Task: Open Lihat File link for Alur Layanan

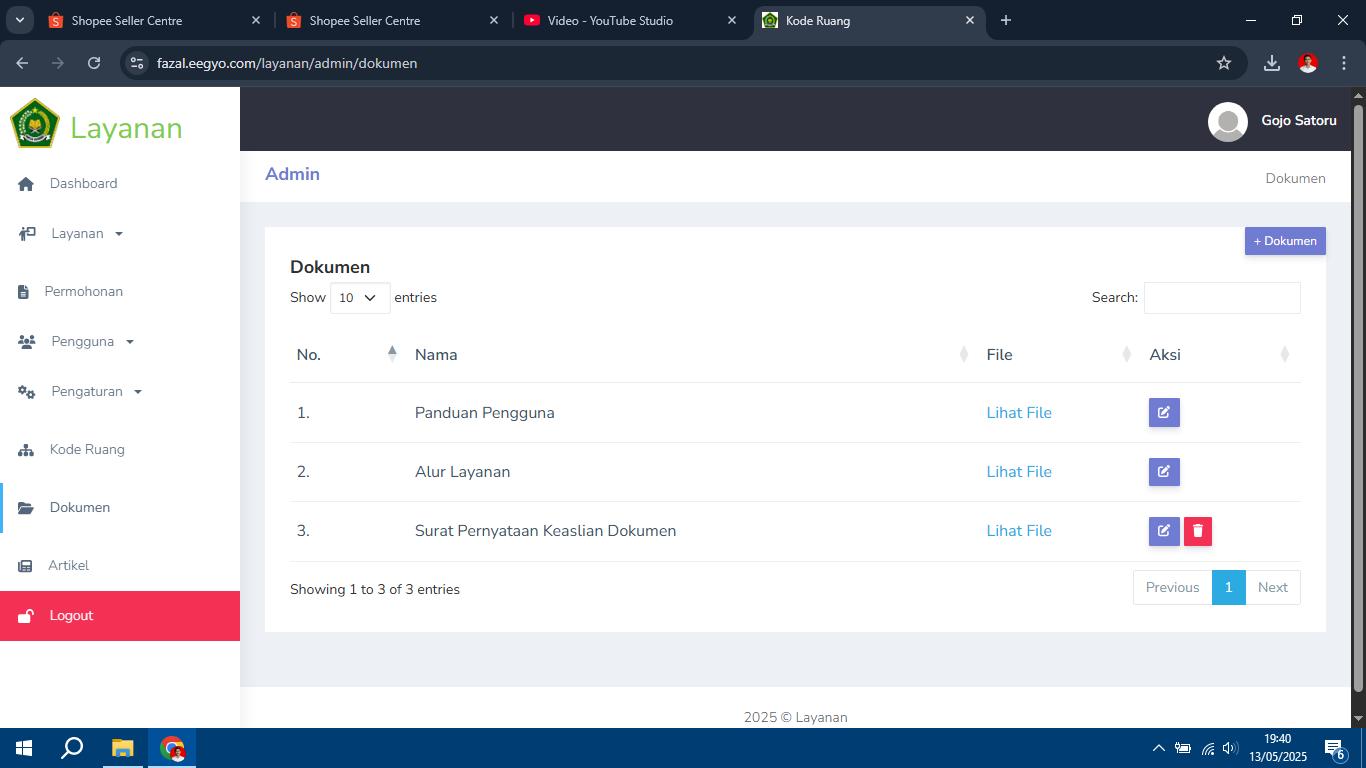Action: pos(1018,472)
